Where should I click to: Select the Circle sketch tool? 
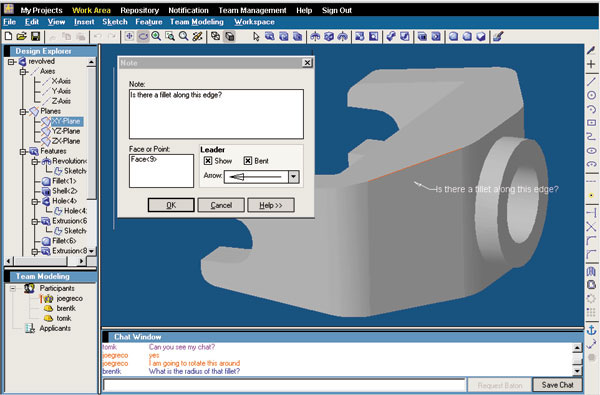[x=591, y=95]
